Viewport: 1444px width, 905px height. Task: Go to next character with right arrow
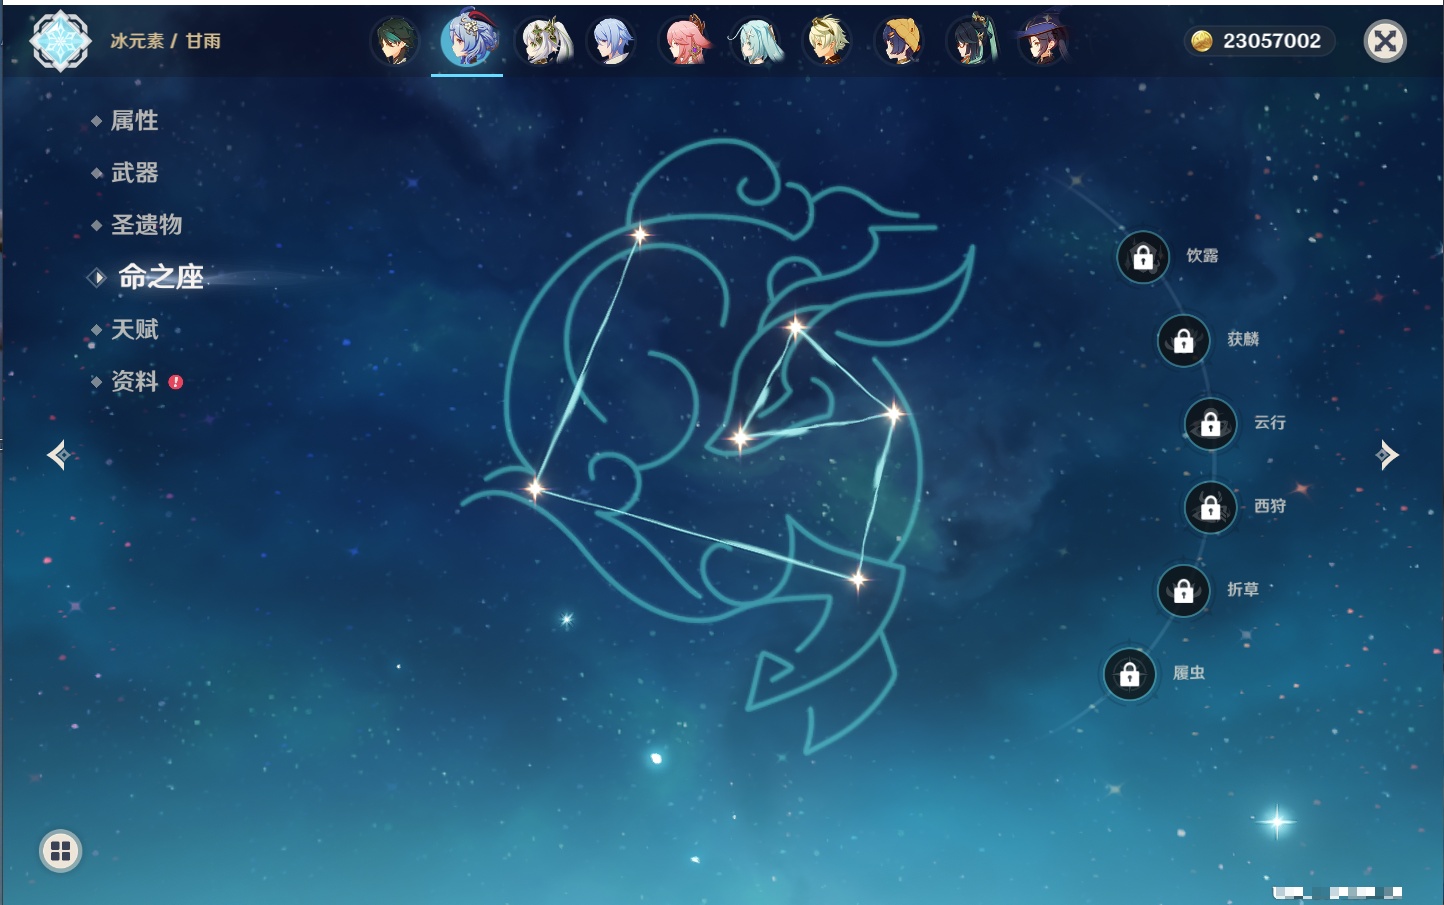(1387, 455)
